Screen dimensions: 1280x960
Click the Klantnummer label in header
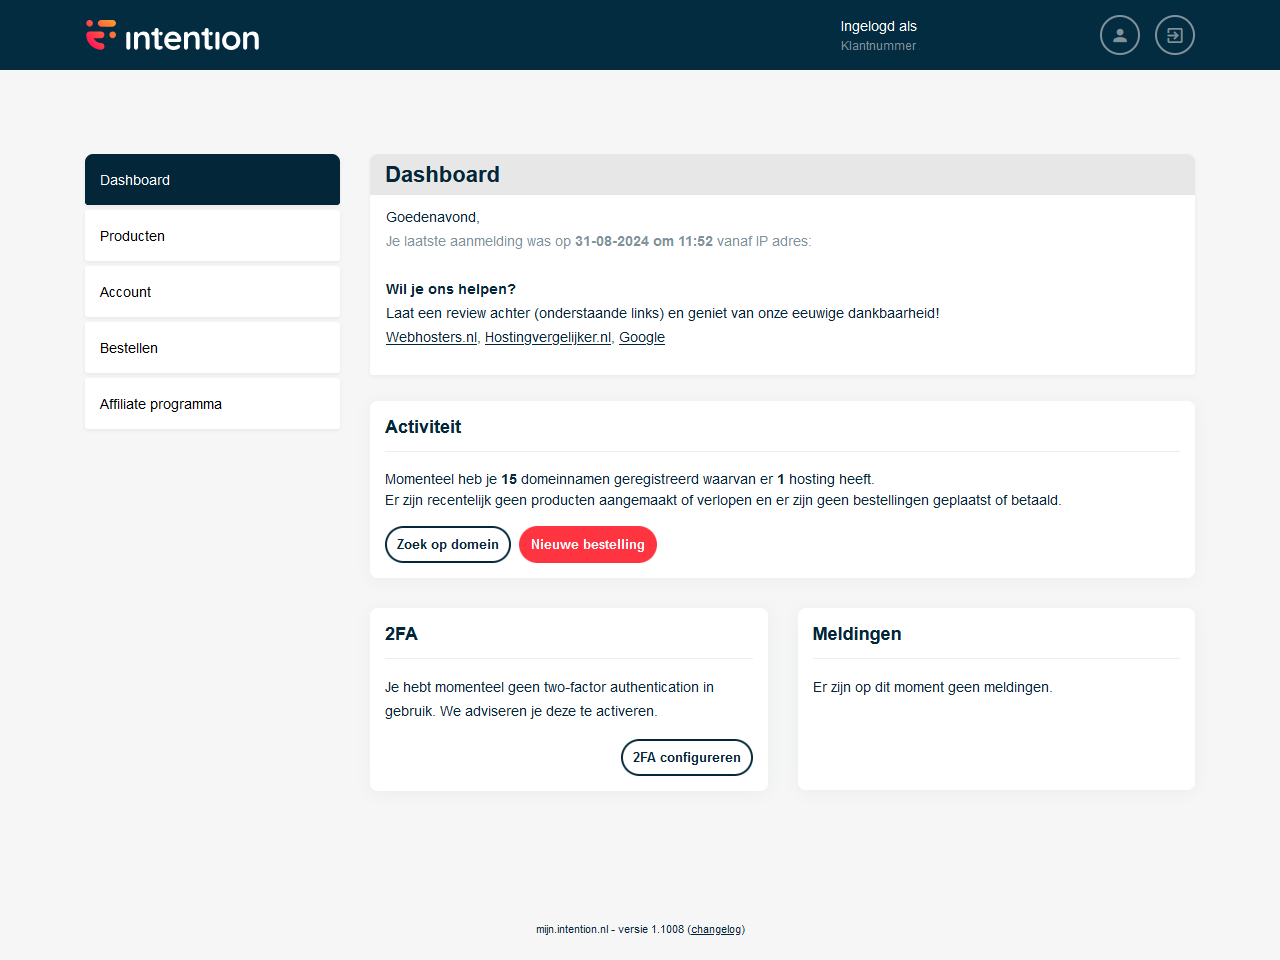tap(878, 46)
